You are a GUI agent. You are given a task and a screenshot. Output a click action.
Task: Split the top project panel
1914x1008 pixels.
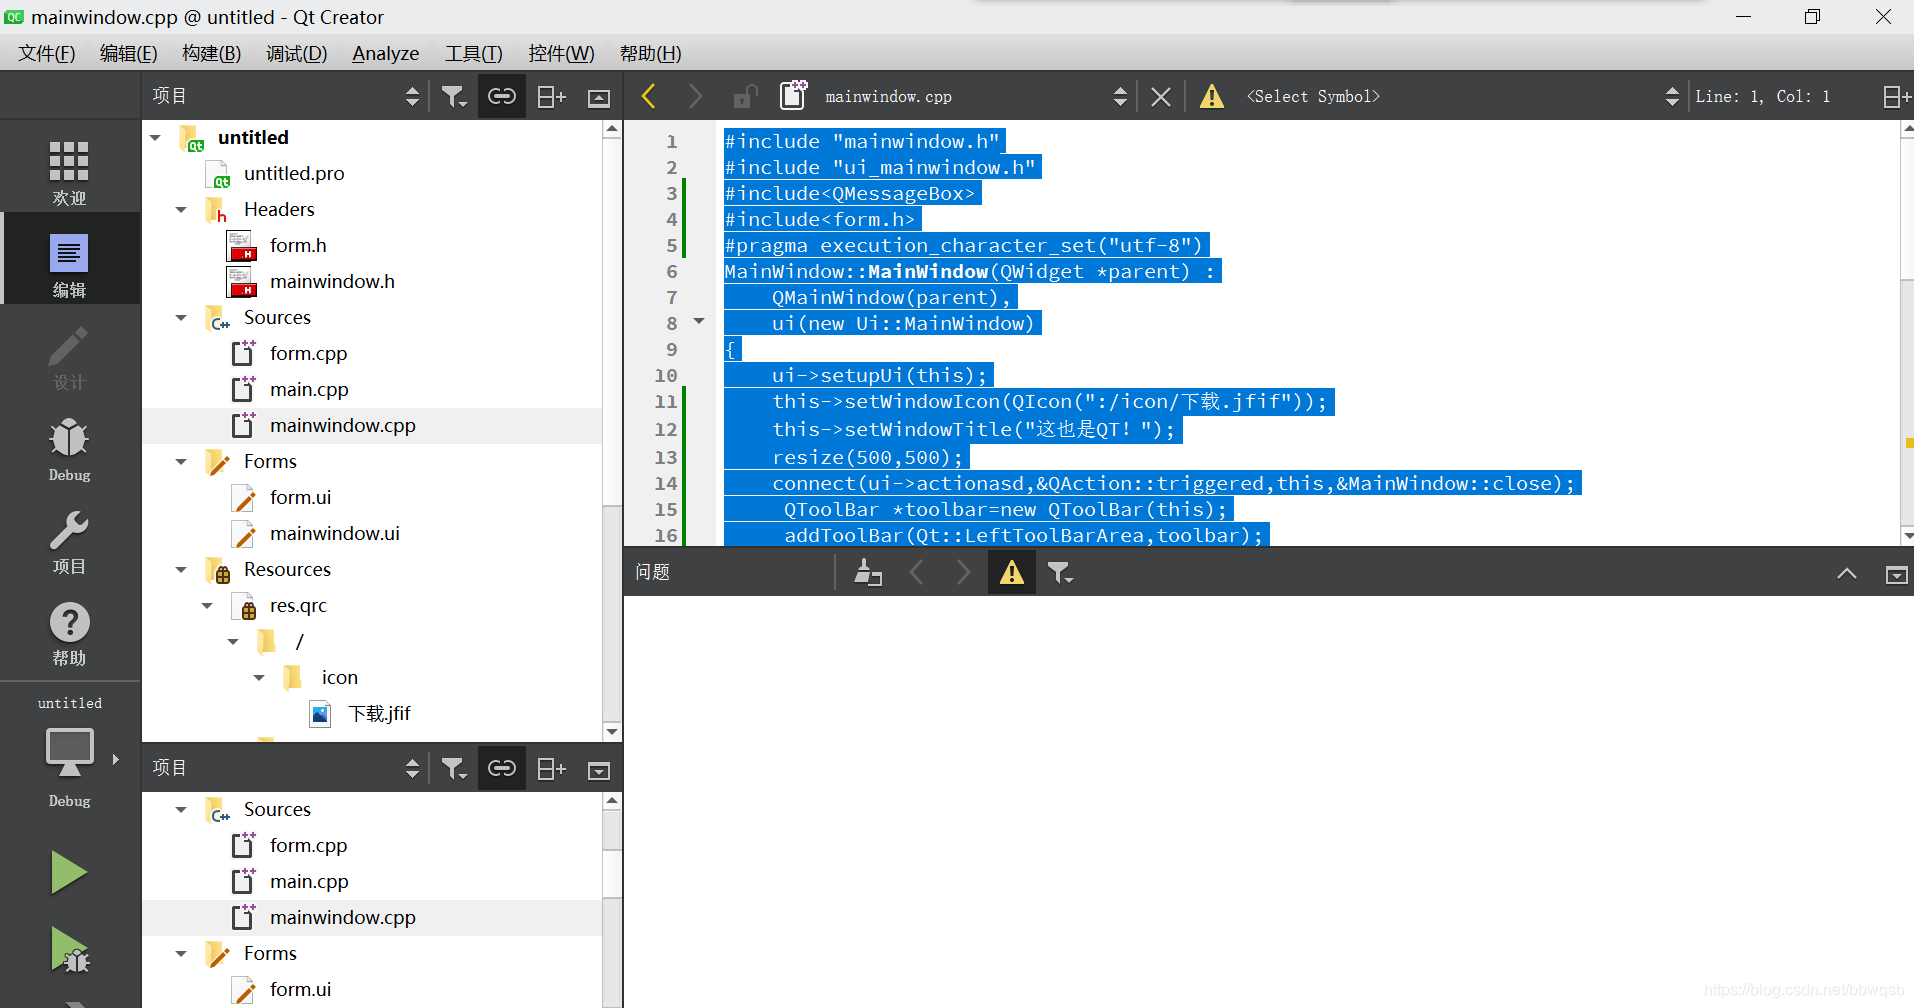pos(551,96)
